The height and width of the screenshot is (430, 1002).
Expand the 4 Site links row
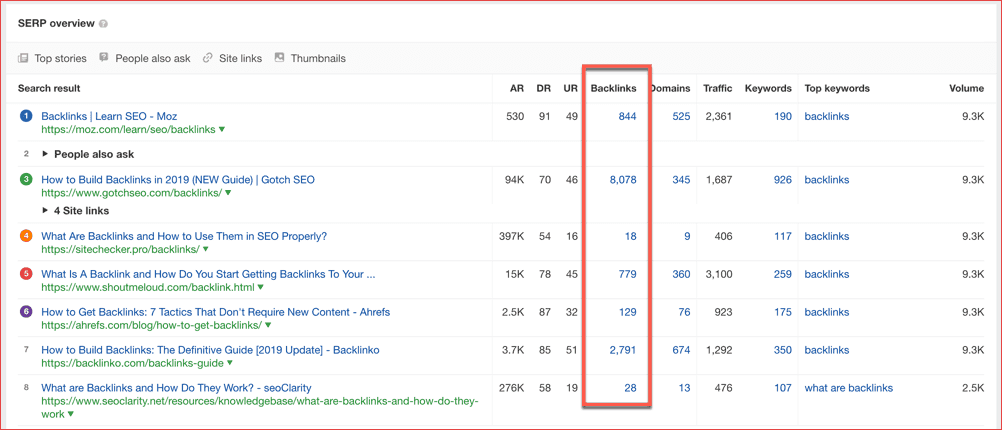(46, 211)
